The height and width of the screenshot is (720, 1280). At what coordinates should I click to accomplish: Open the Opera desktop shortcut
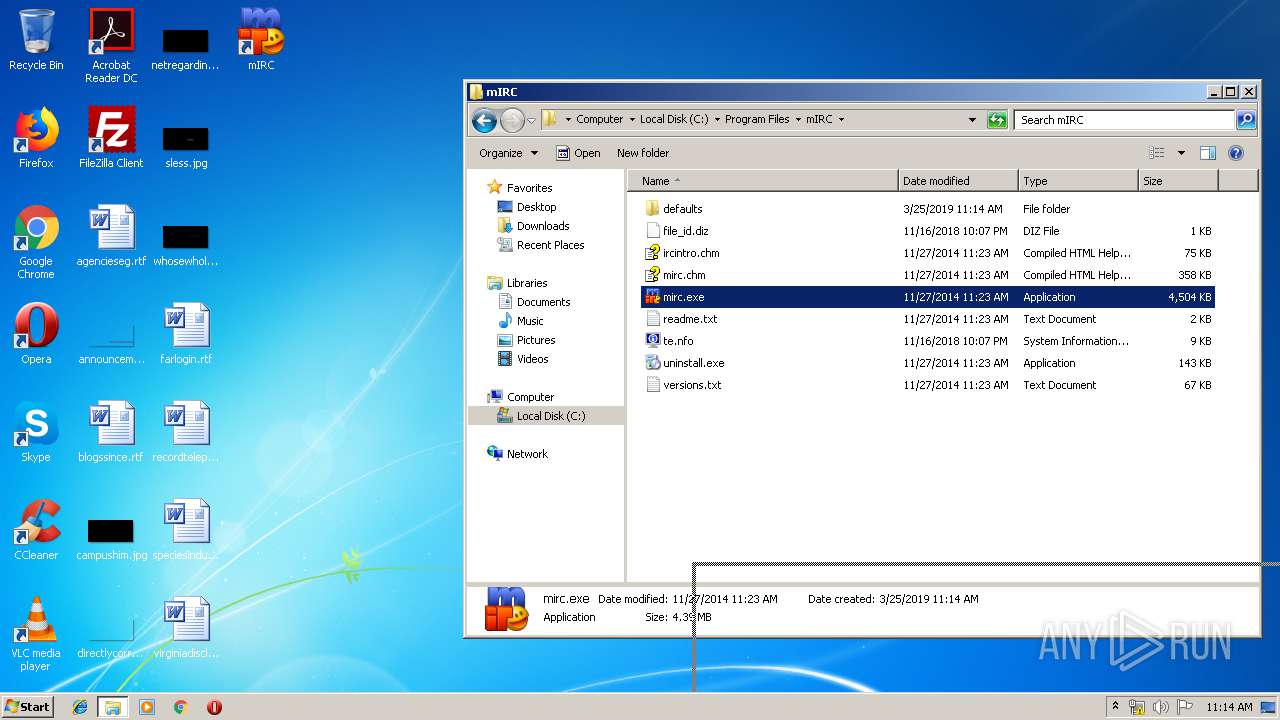coord(36,334)
